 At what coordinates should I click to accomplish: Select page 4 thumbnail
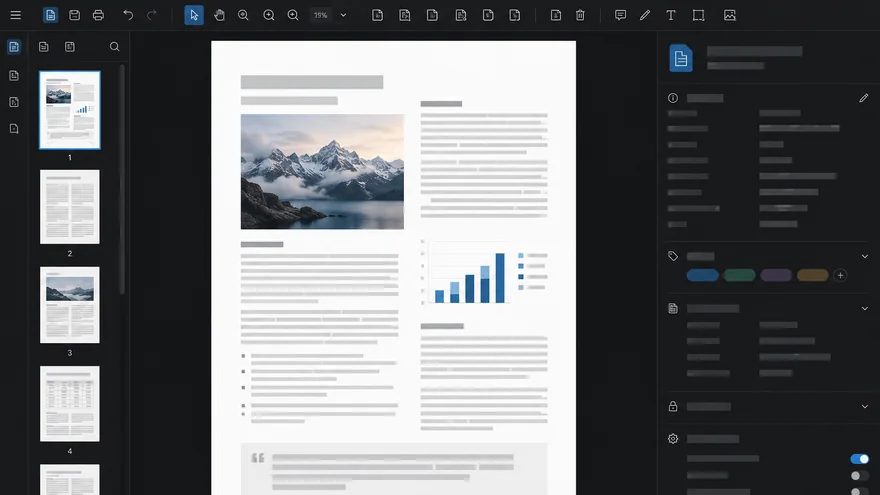point(70,404)
